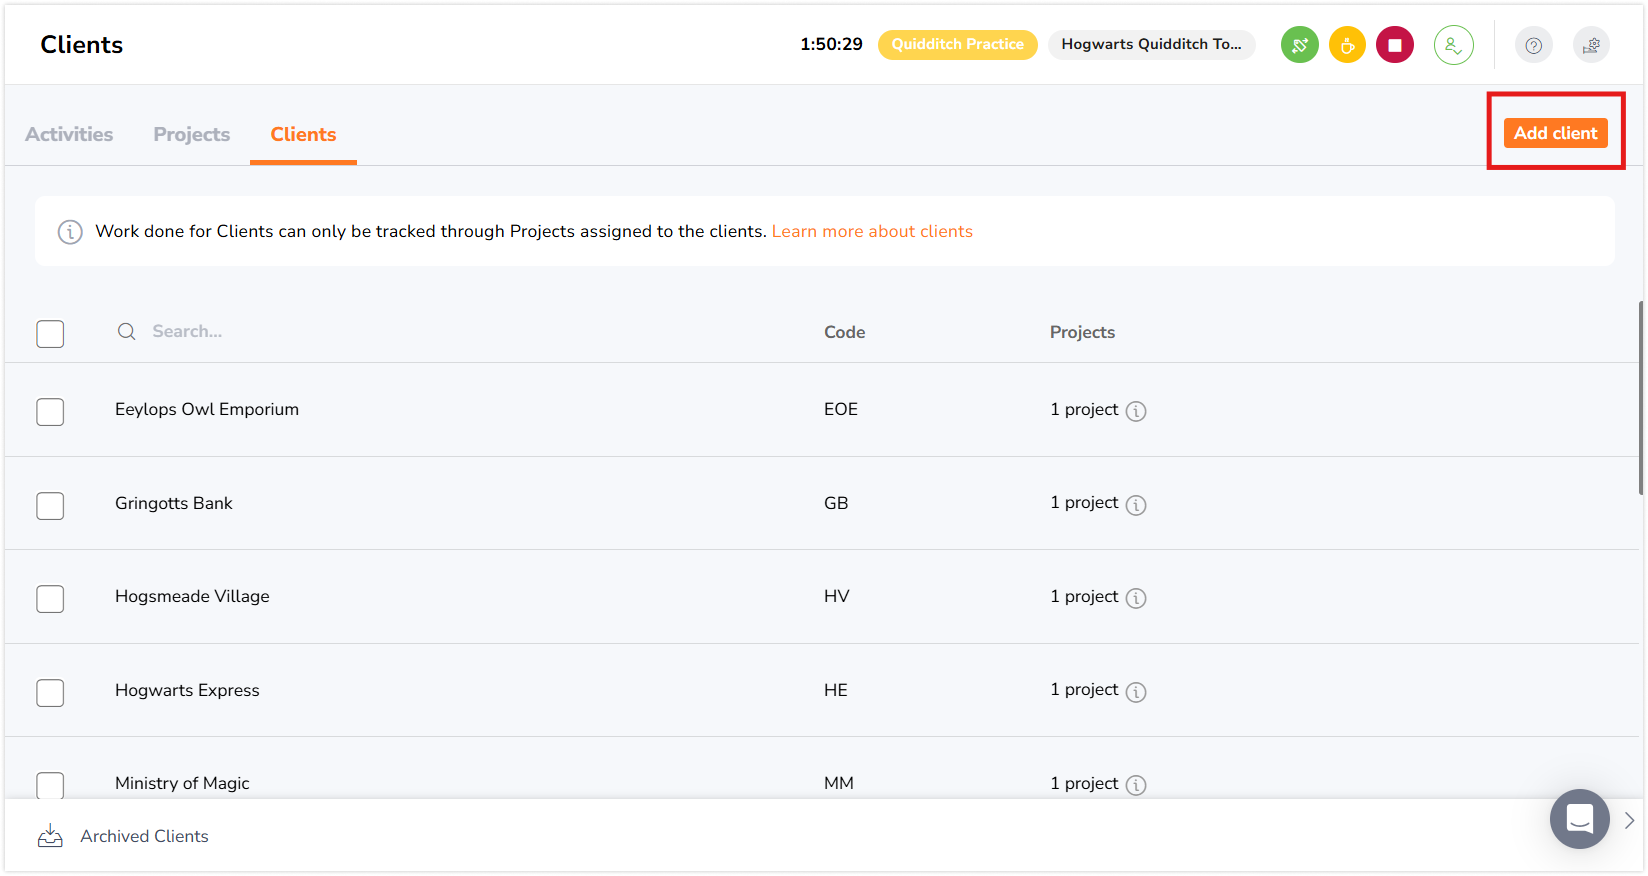Open the Quidditch Practice activity selector
Image resolution: width=1648 pixels, height=876 pixels.
click(x=957, y=45)
